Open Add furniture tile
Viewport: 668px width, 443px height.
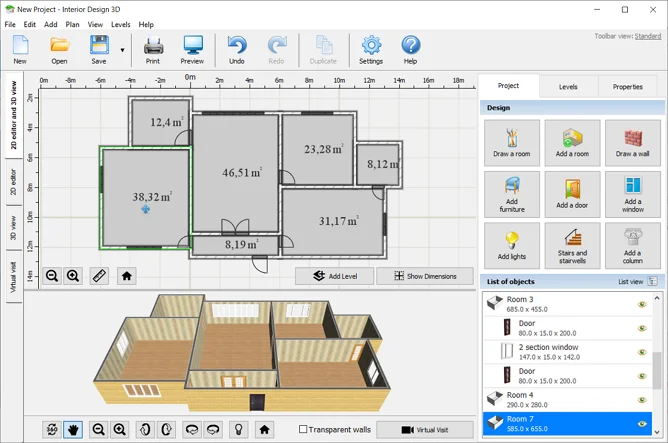(x=512, y=194)
